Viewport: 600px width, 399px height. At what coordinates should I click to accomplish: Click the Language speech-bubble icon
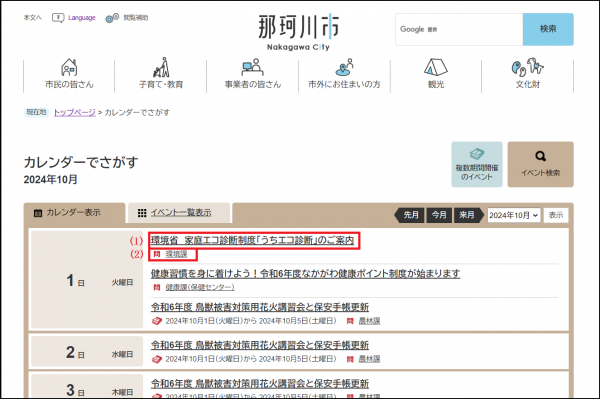tap(58, 18)
